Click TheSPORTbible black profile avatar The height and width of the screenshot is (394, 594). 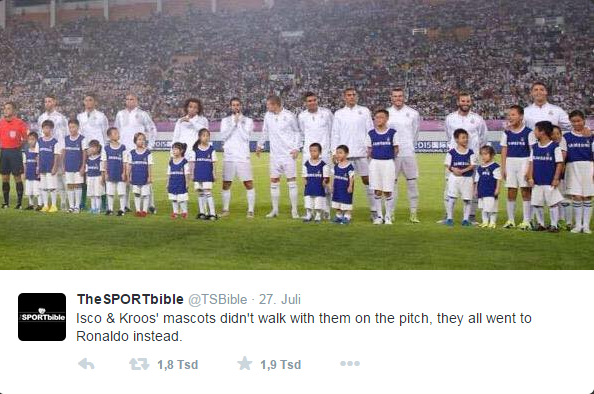click(x=42, y=317)
